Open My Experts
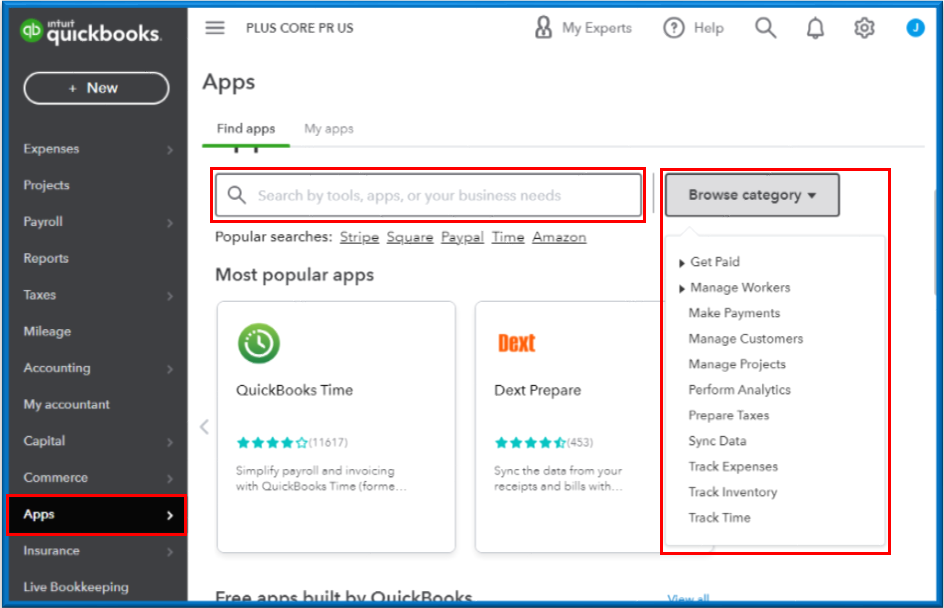Viewport: 944px width, 608px height. coord(583,28)
